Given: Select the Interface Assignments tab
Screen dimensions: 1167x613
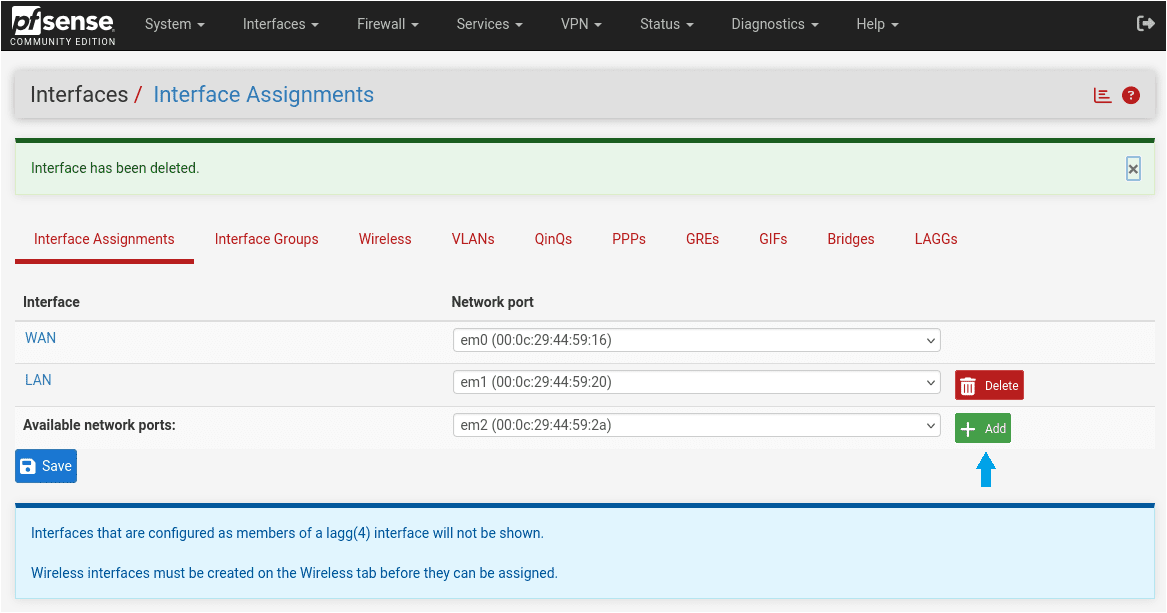Looking at the screenshot, I should (104, 239).
